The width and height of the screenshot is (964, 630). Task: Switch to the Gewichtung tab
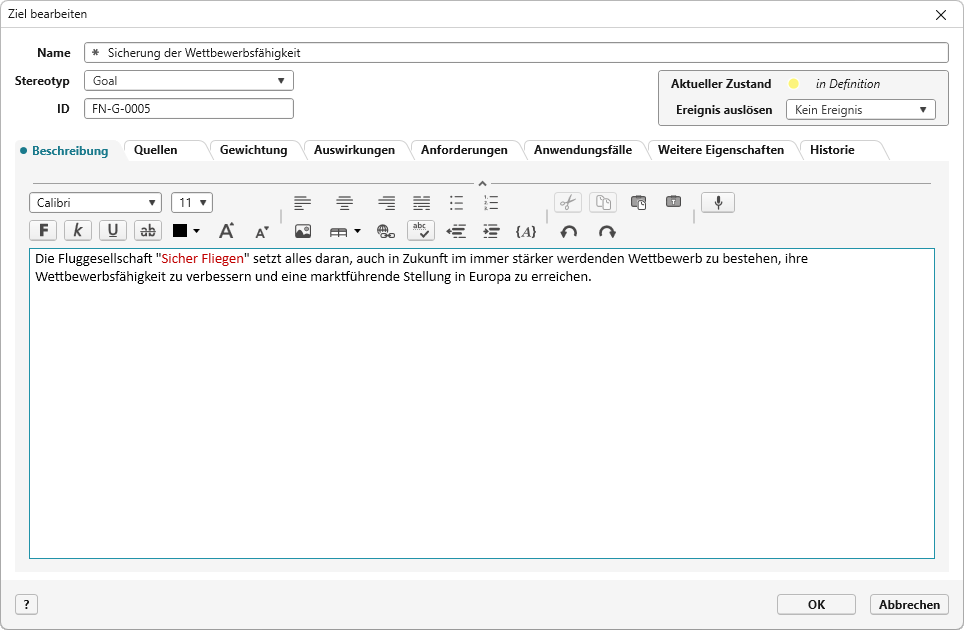click(x=253, y=150)
